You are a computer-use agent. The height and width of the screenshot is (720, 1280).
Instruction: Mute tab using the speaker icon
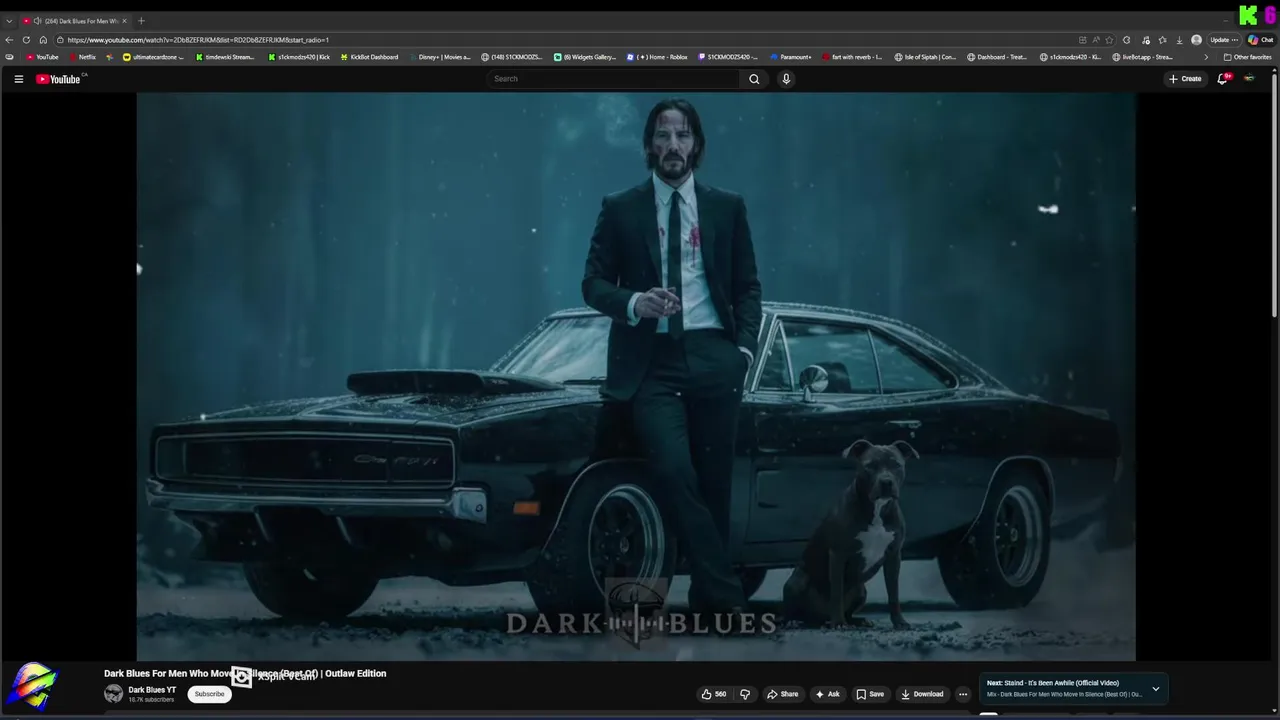(37, 21)
